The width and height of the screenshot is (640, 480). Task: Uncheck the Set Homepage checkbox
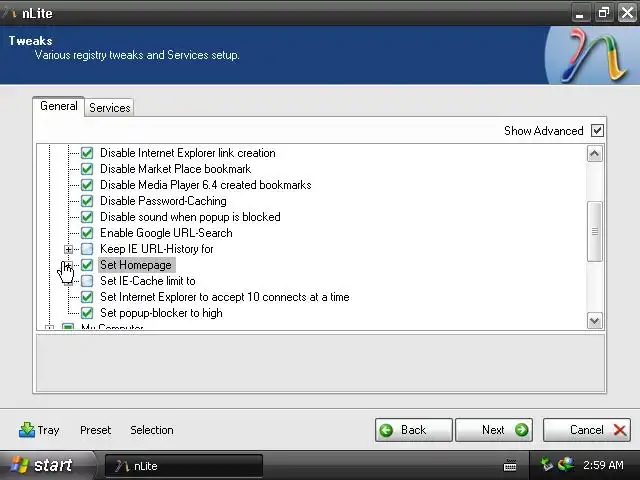click(87, 265)
